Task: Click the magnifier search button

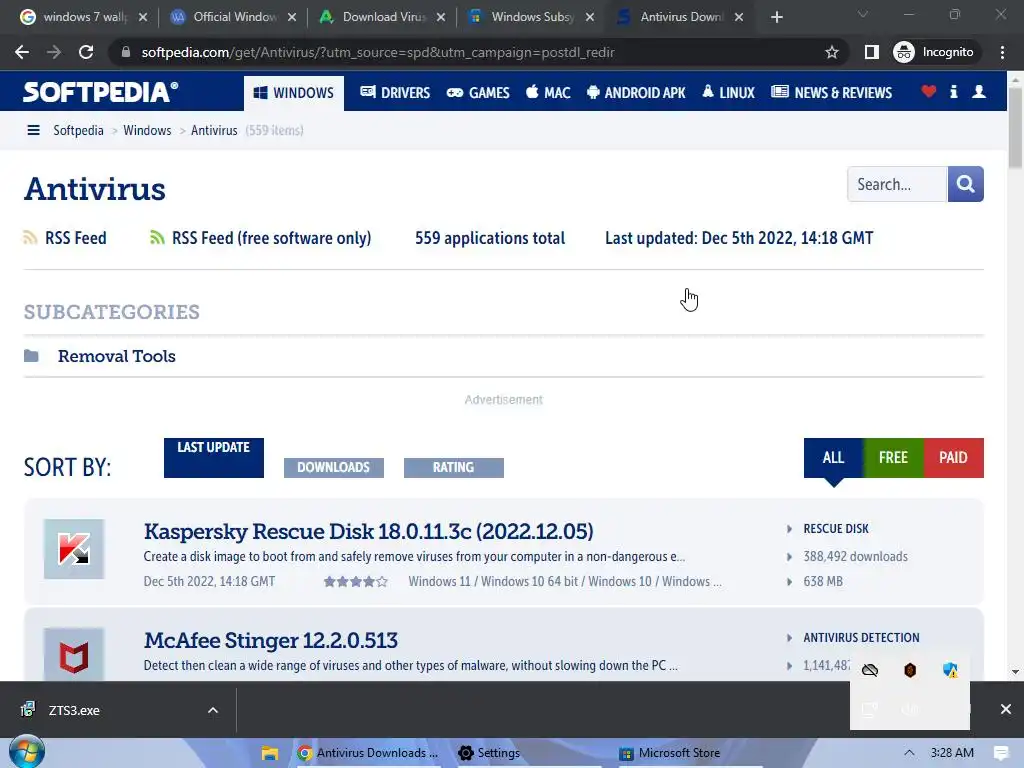Action: (x=965, y=184)
